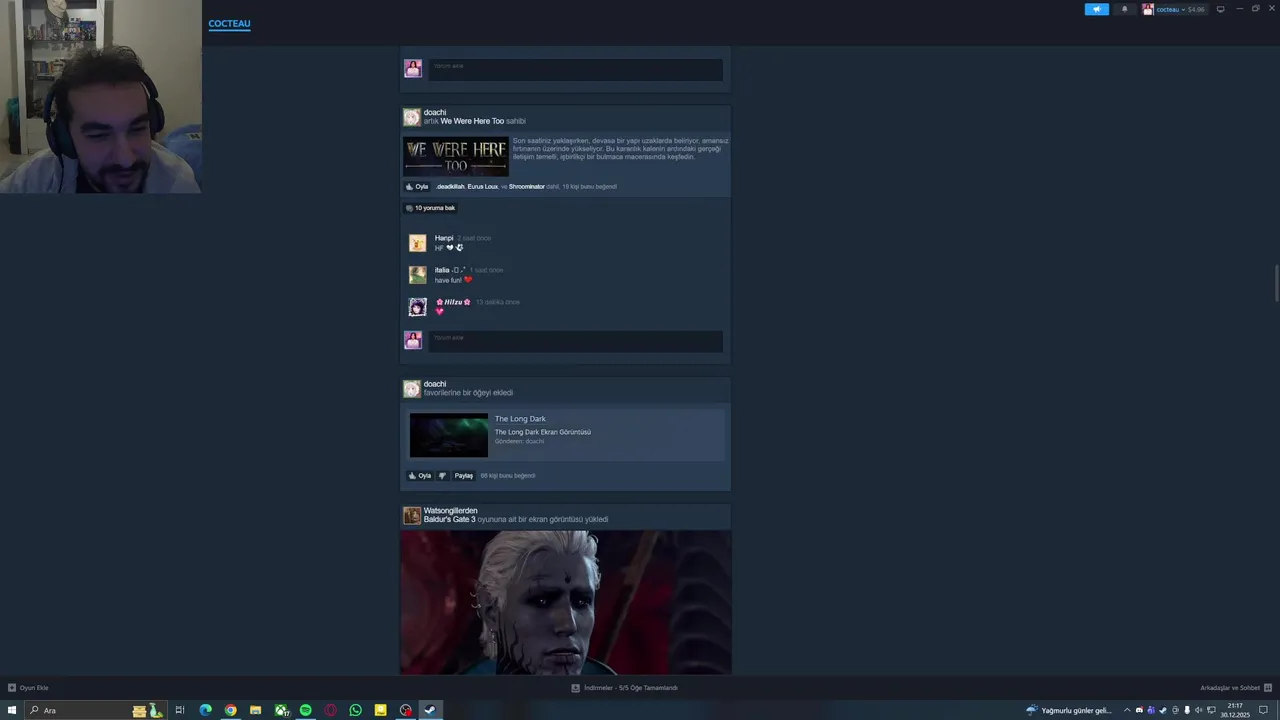The image size is (1280, 720).
Task: Open 'Arkadaşlar ve Sohbet' friends chat
Action: click(x=1236, y=688)
